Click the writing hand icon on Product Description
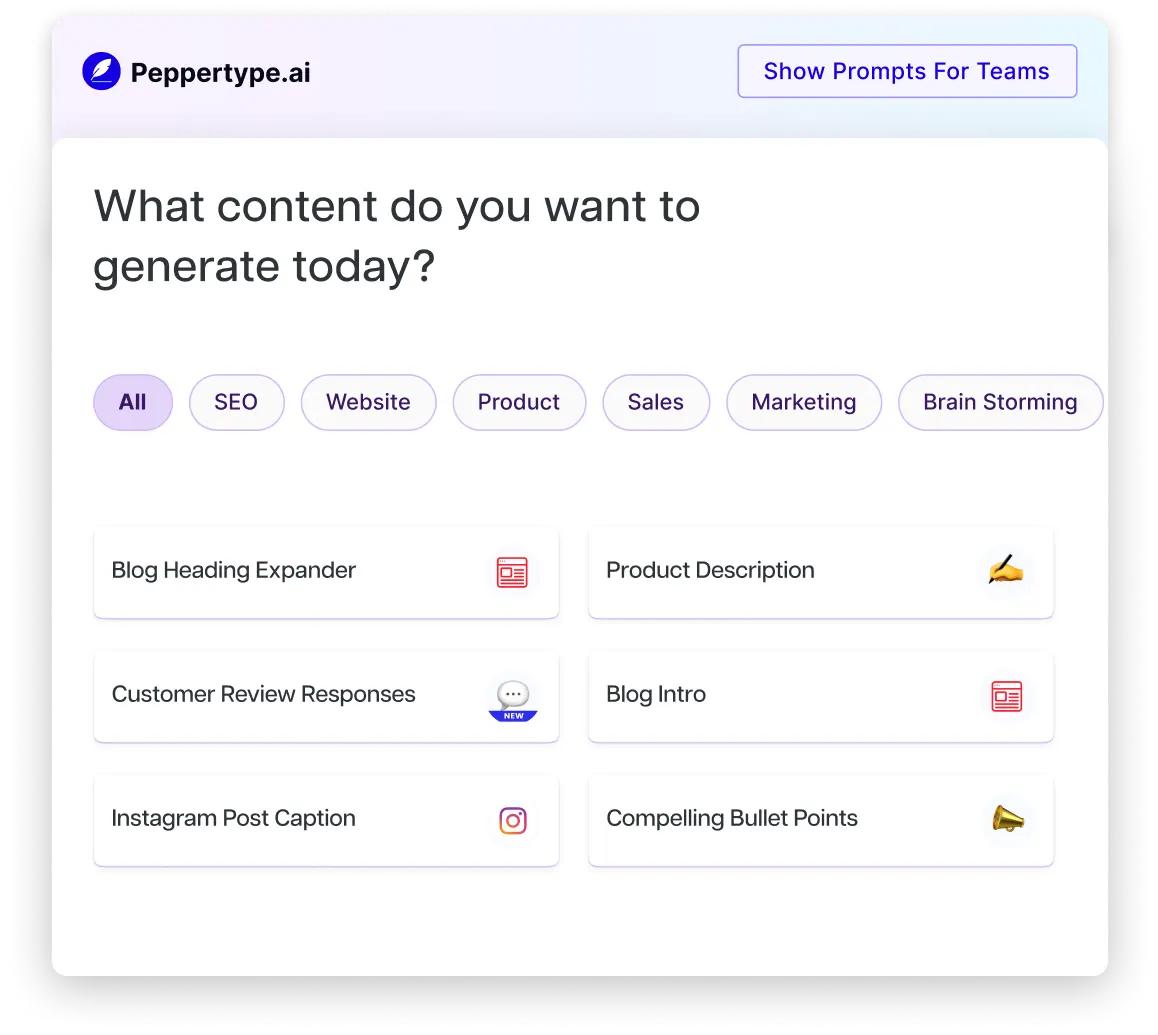1158x1035 pixels. pos(1006,570)
